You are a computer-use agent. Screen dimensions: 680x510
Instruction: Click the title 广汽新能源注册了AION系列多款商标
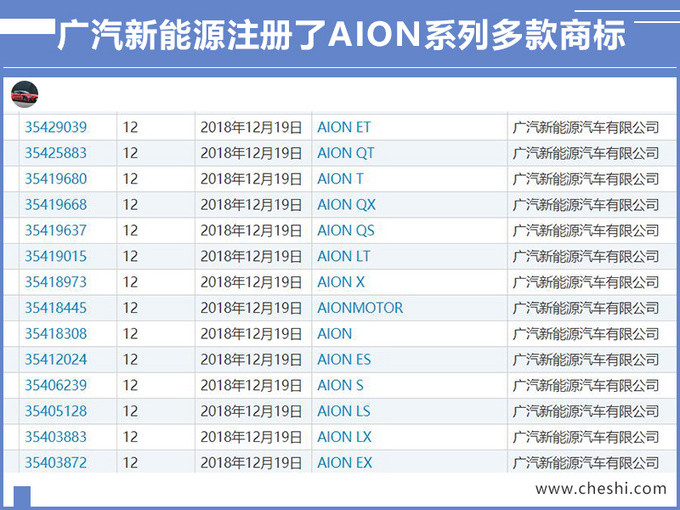coord(342,34)
